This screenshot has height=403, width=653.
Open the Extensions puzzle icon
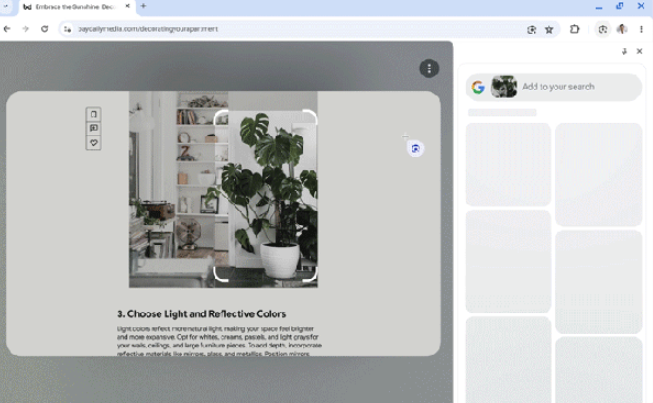(x=574, y=29)
